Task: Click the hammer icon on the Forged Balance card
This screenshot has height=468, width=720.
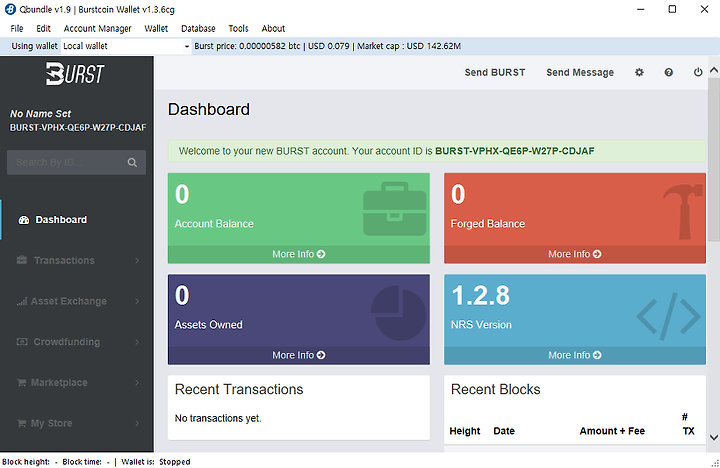Action: [683, 212]
